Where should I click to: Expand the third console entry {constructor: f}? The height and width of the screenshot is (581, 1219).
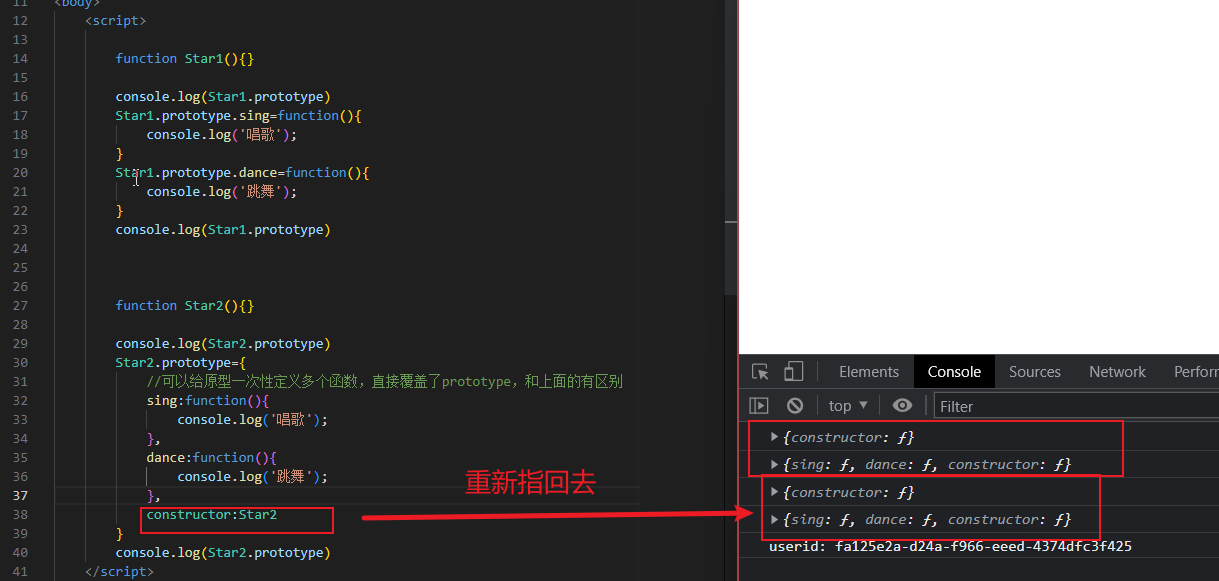(x=774, y=492)
